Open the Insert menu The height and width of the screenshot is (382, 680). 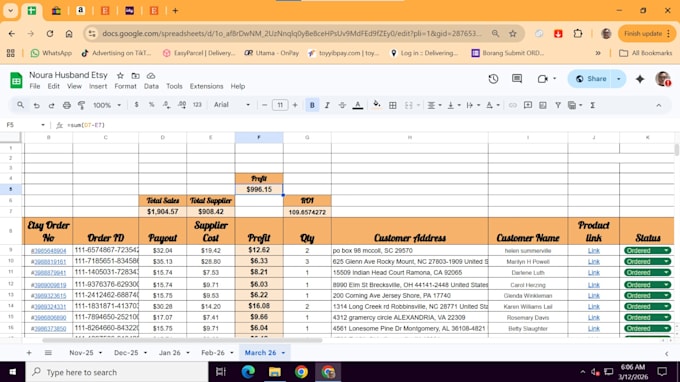98,86
